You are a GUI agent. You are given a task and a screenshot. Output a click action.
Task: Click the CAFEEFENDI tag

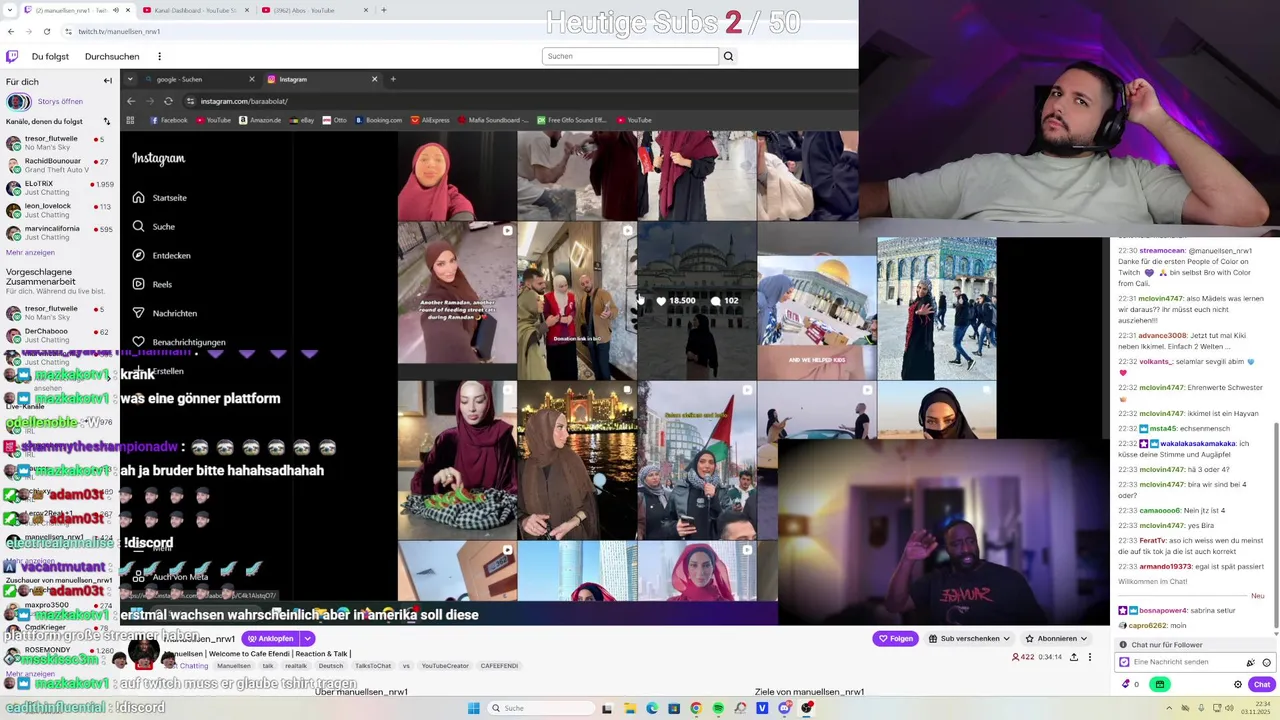pyautogui.click(x=499, y=666)
